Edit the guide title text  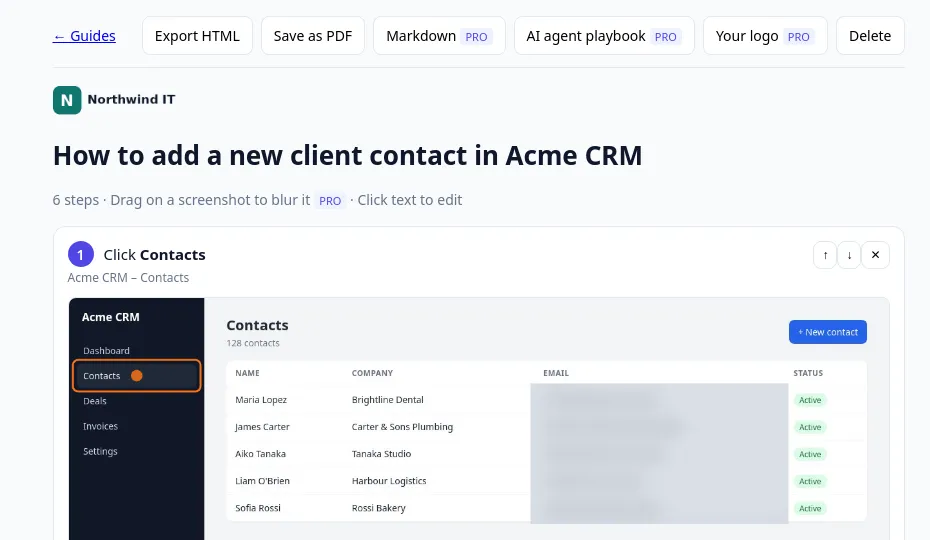348,155
